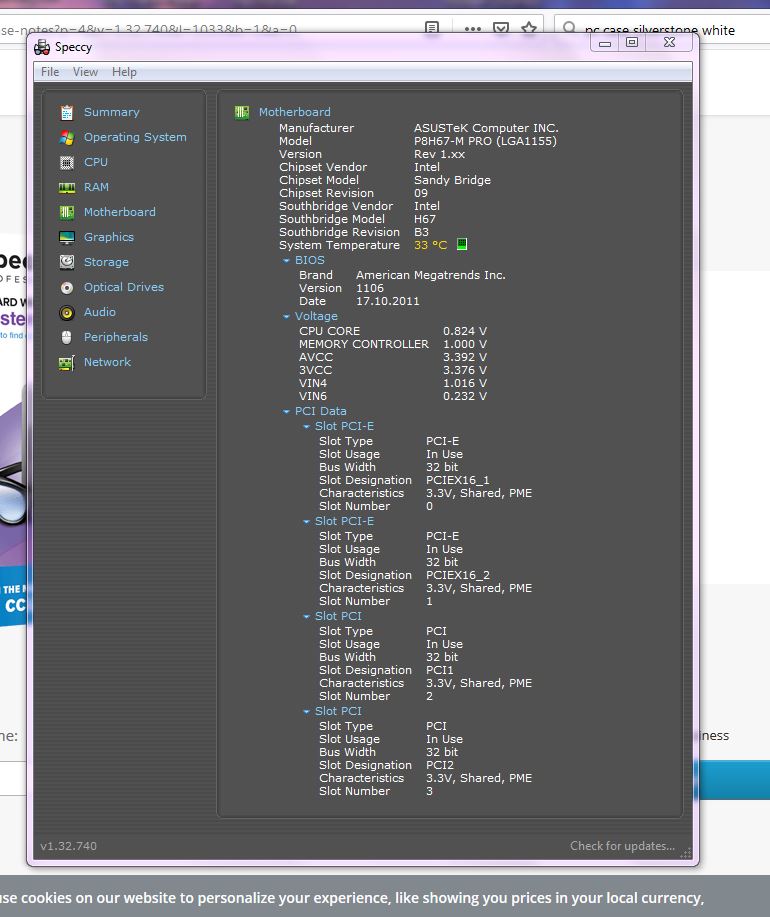Show the RAM section
The width and height of the screenshot is (770, 917).
pyautogui.click(x=96, y=187)
